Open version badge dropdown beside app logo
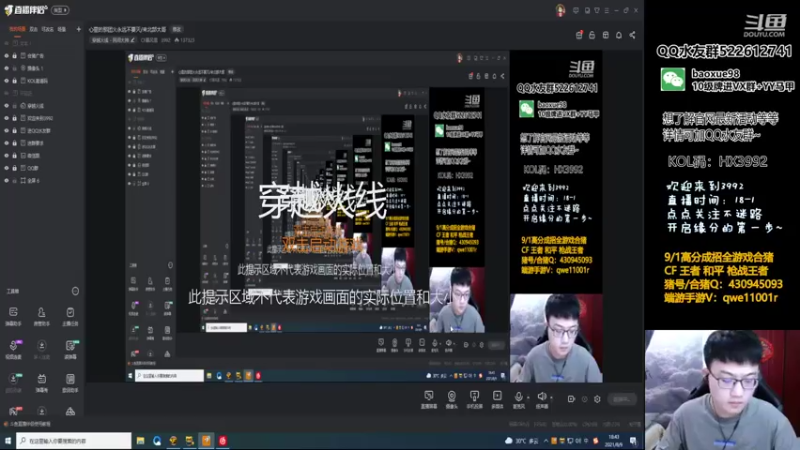 [60, 10]
